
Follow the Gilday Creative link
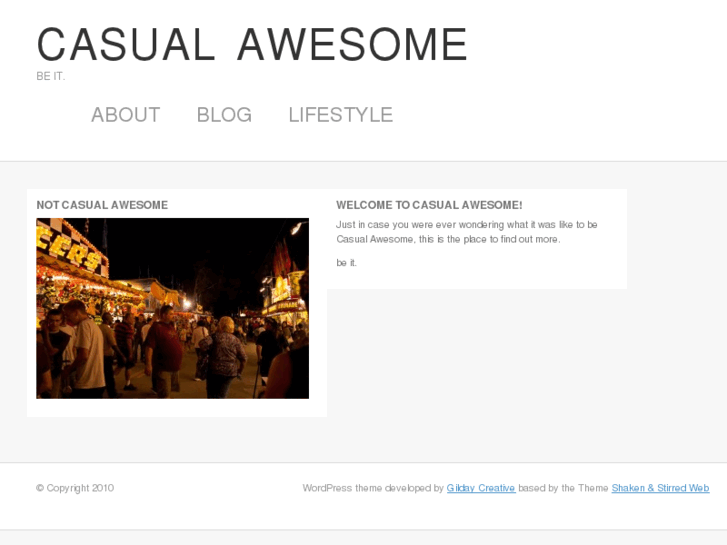[x=481, y=488]
